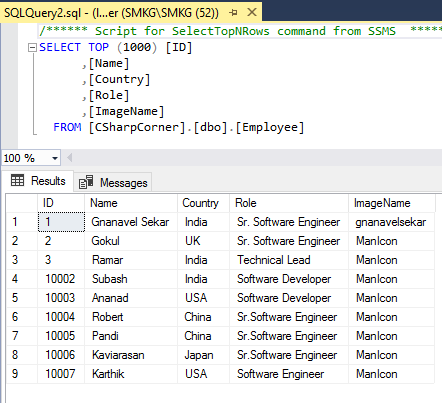Click the Gnanavel Sekar name cell
Image resolution: width=442 pixels, height=403 pixels.
click(131, 222)
